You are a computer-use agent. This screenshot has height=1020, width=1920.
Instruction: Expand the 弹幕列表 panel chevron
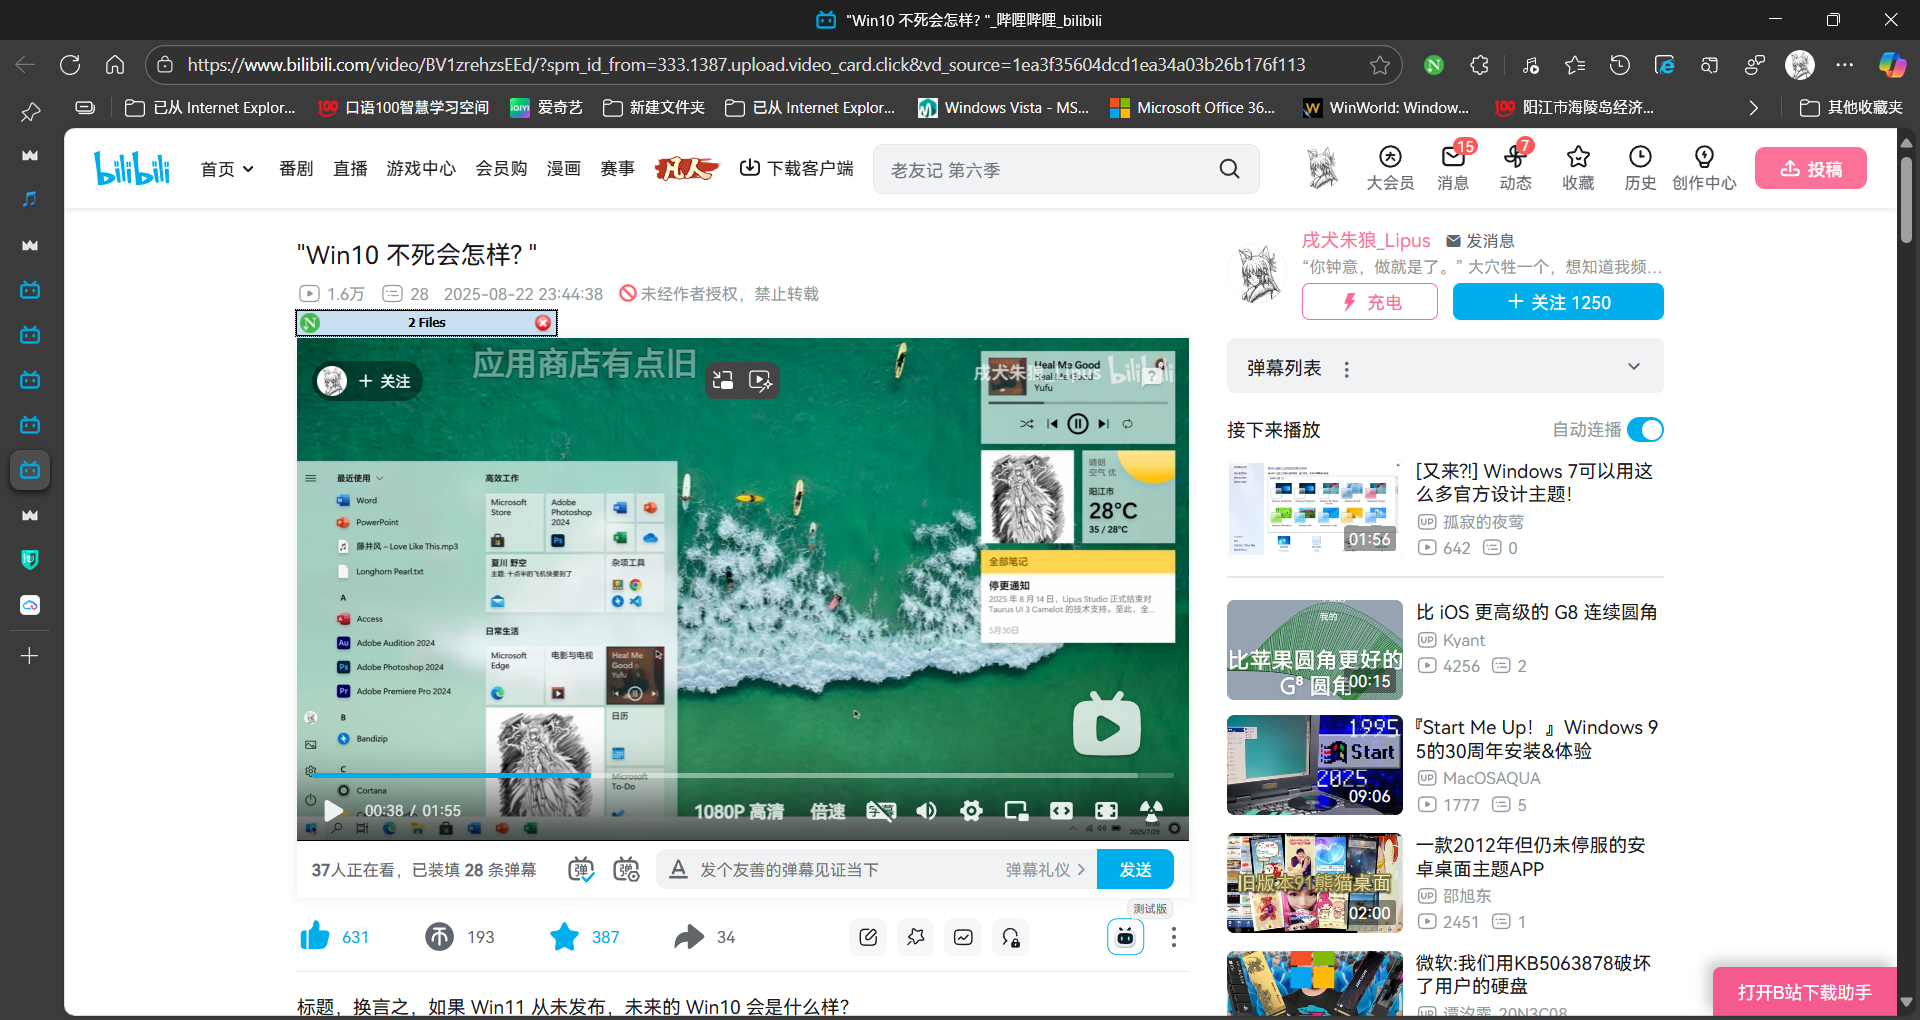pyautogui.click(x=1634, y=366)
